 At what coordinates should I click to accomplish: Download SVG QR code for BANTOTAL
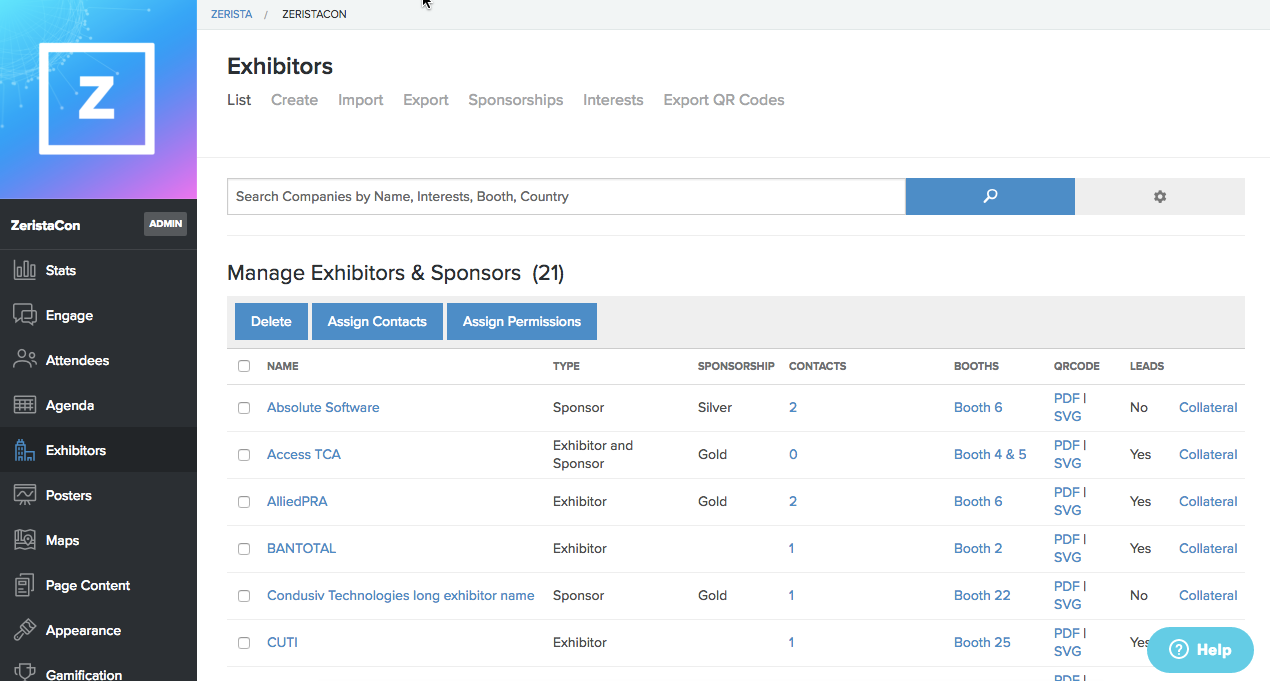coord(1068,557)
